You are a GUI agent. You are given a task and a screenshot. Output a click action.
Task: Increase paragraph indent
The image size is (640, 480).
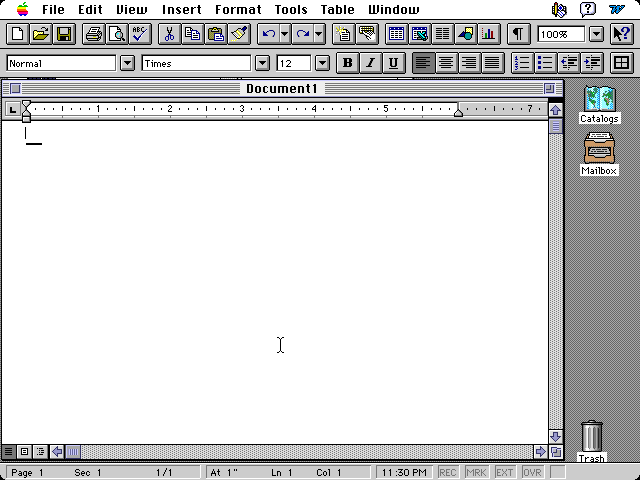click(591, 63)
